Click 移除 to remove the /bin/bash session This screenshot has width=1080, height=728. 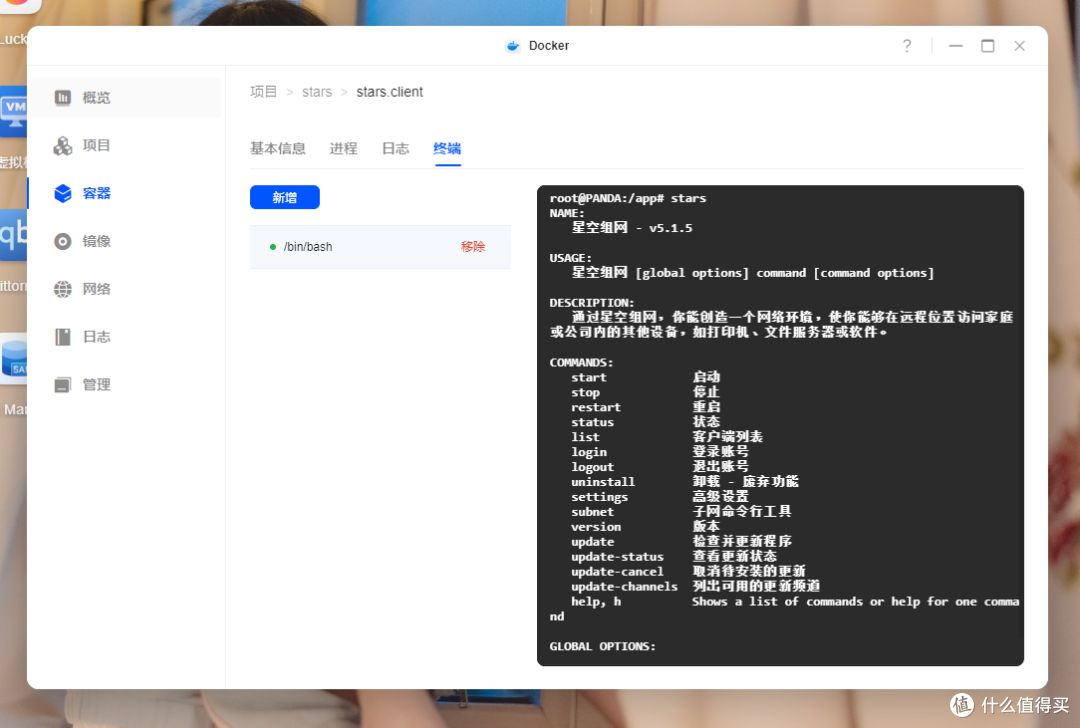[473, 247]
